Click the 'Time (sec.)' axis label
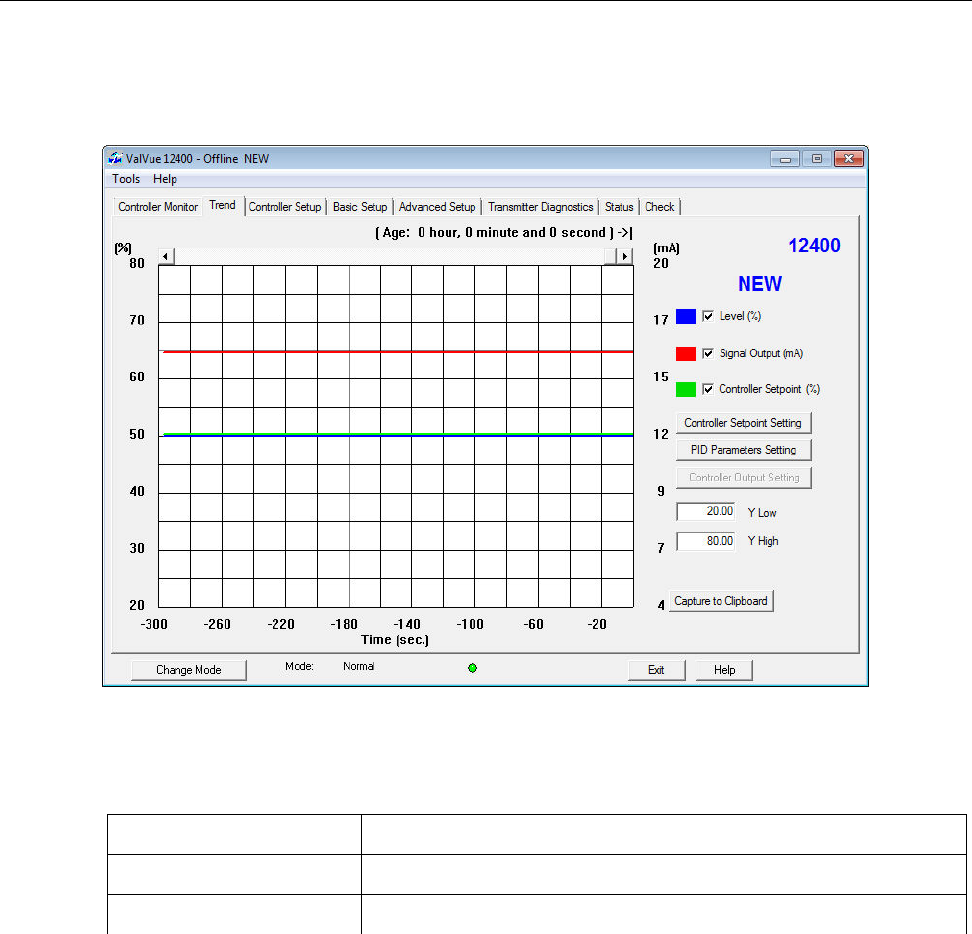The width and height of the screenshot is (972, 934). (x=395, y=640)
